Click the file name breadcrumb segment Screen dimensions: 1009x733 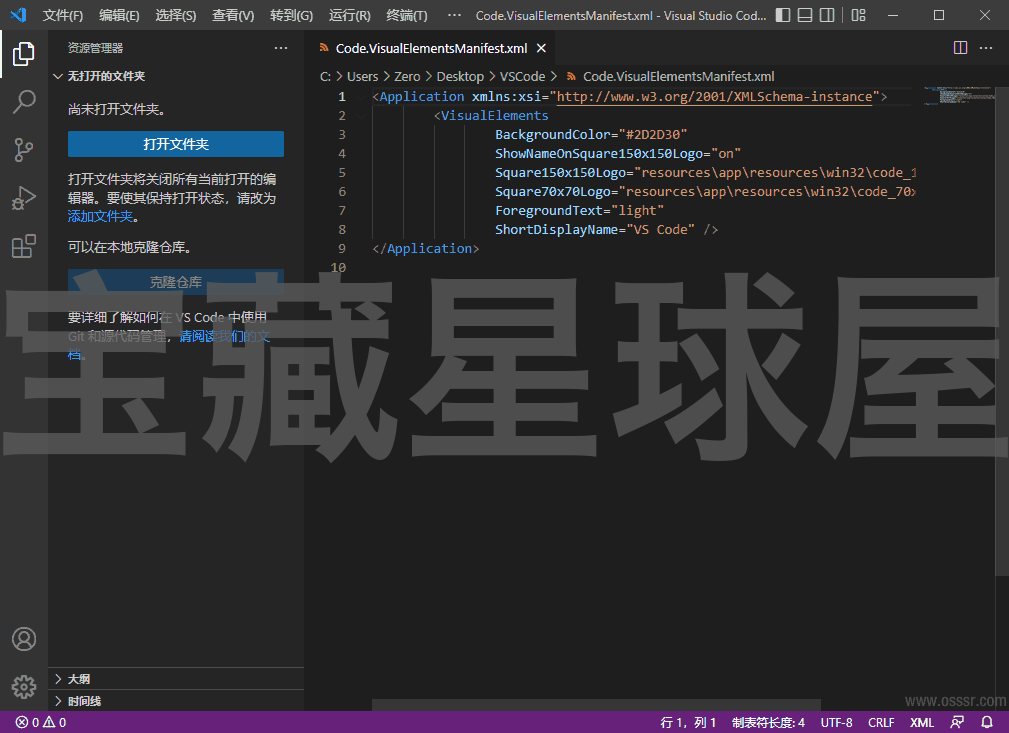(678, 77)
